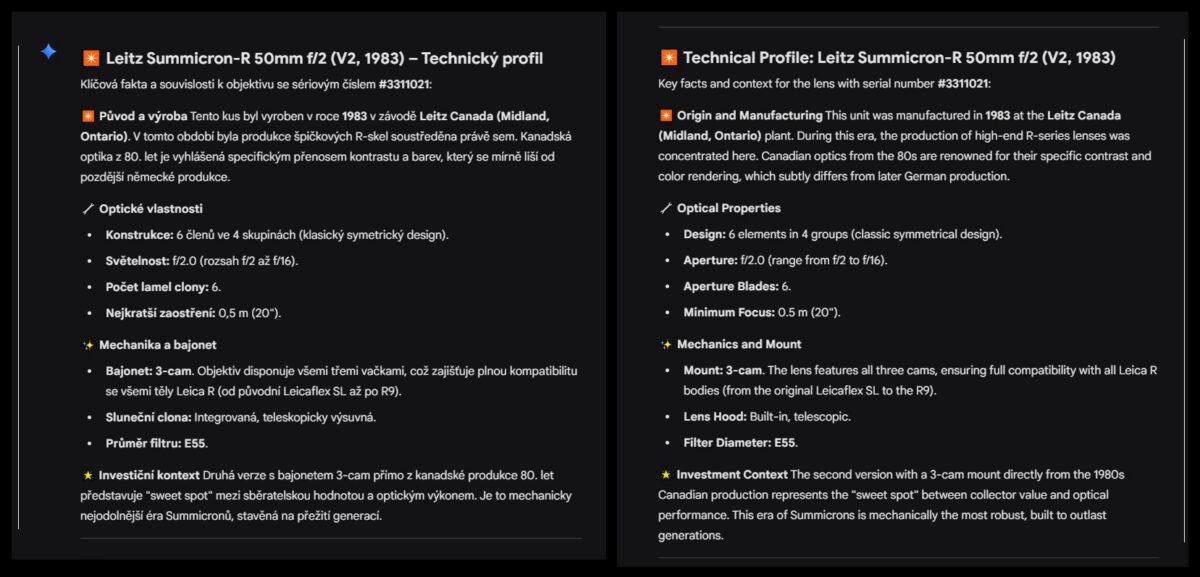
Task: Click the orange icon next to "Původ a výroba"
Action: click(87, 116)
